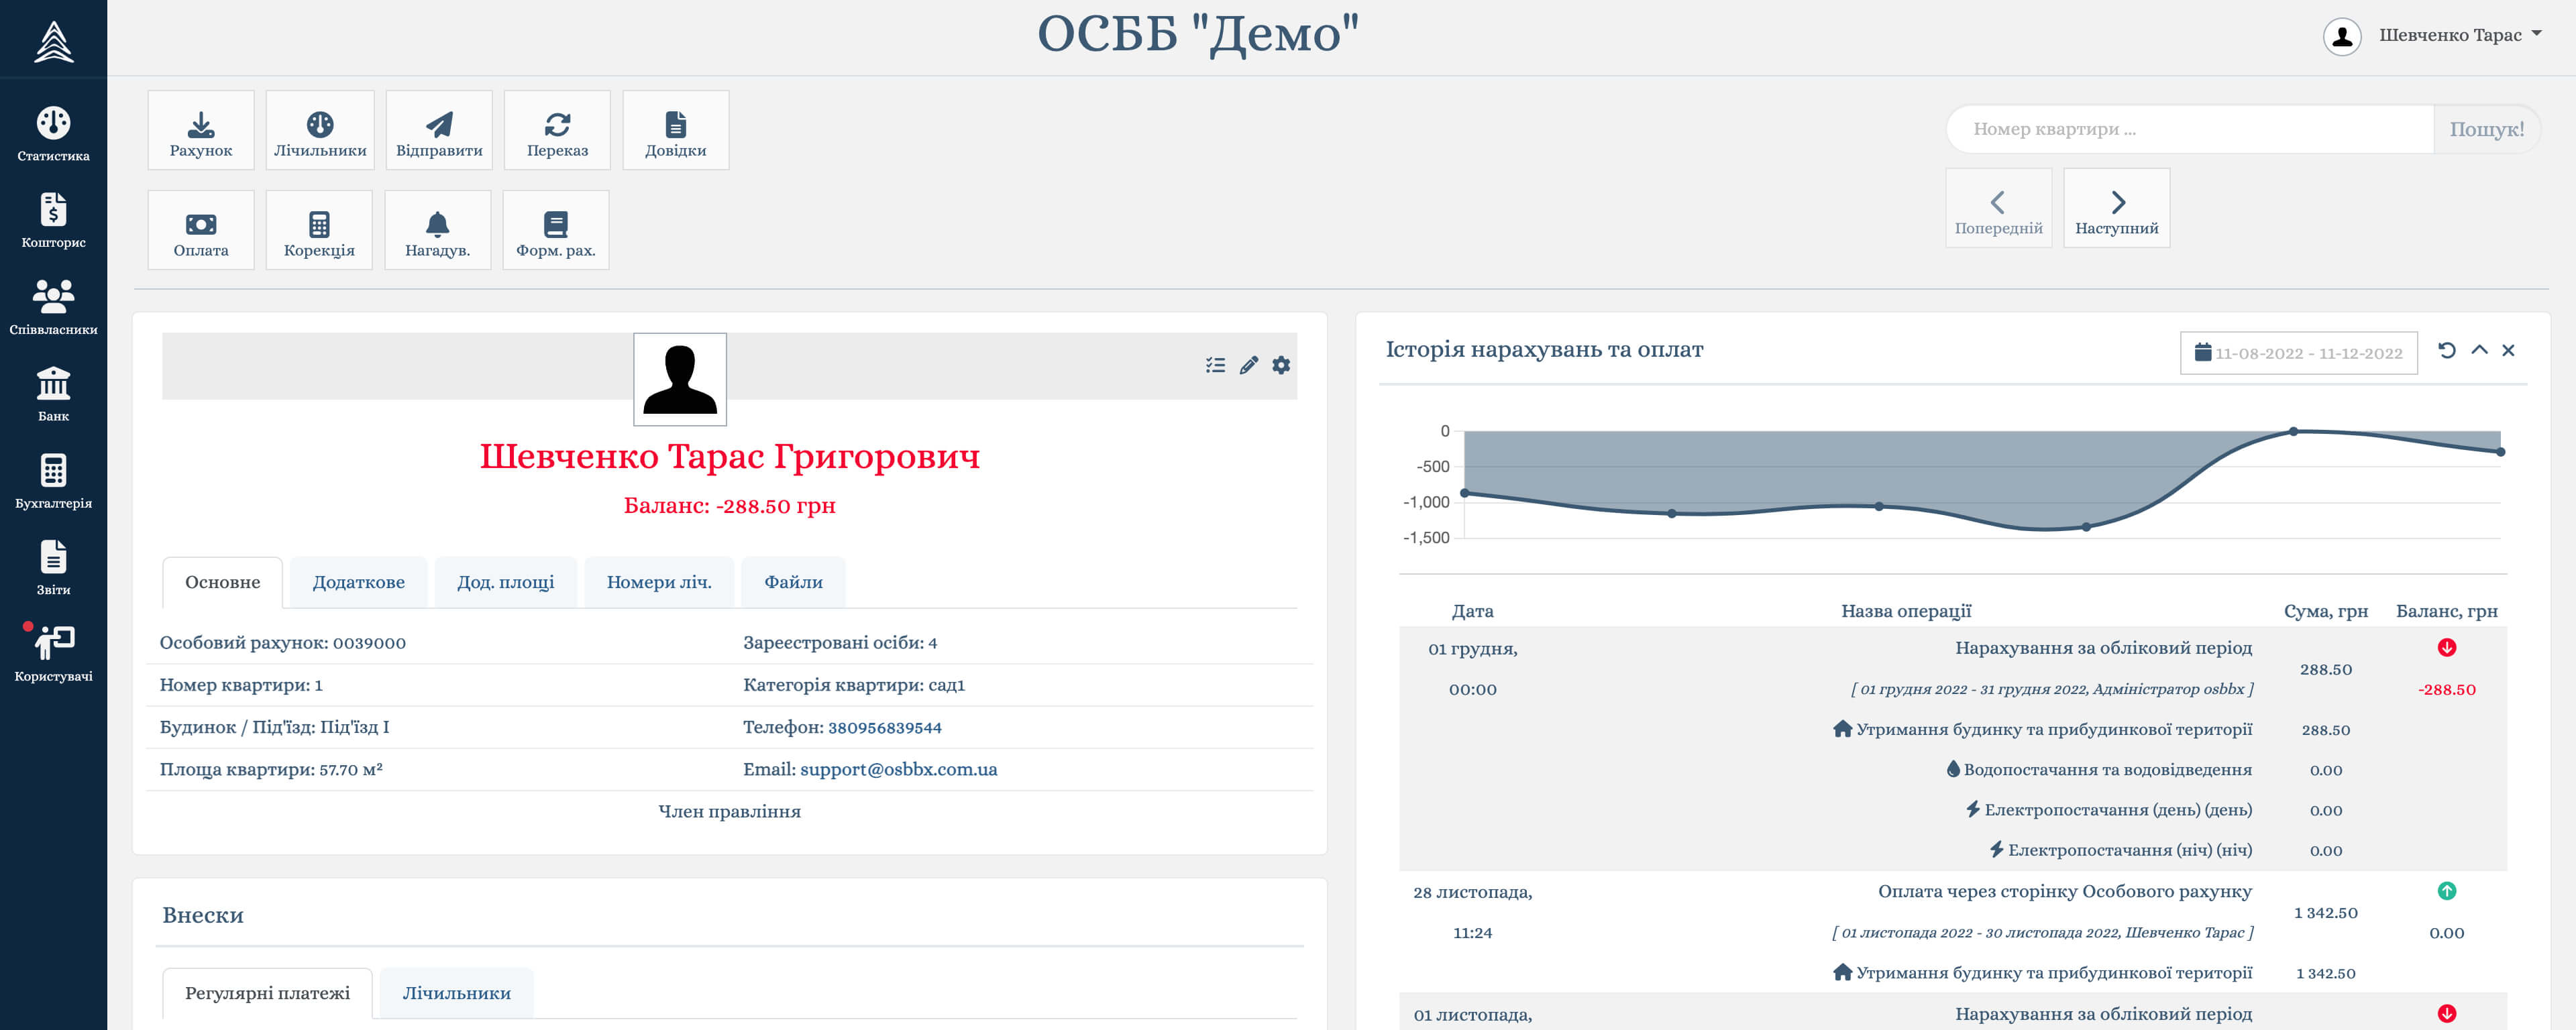2576x1030 pixels.
Task: Open profile settings gear icon
Action: pos(1281,366)
